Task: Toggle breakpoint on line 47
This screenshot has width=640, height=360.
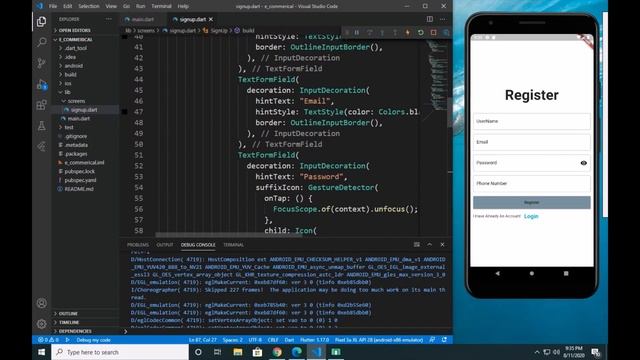Action: 124,112
